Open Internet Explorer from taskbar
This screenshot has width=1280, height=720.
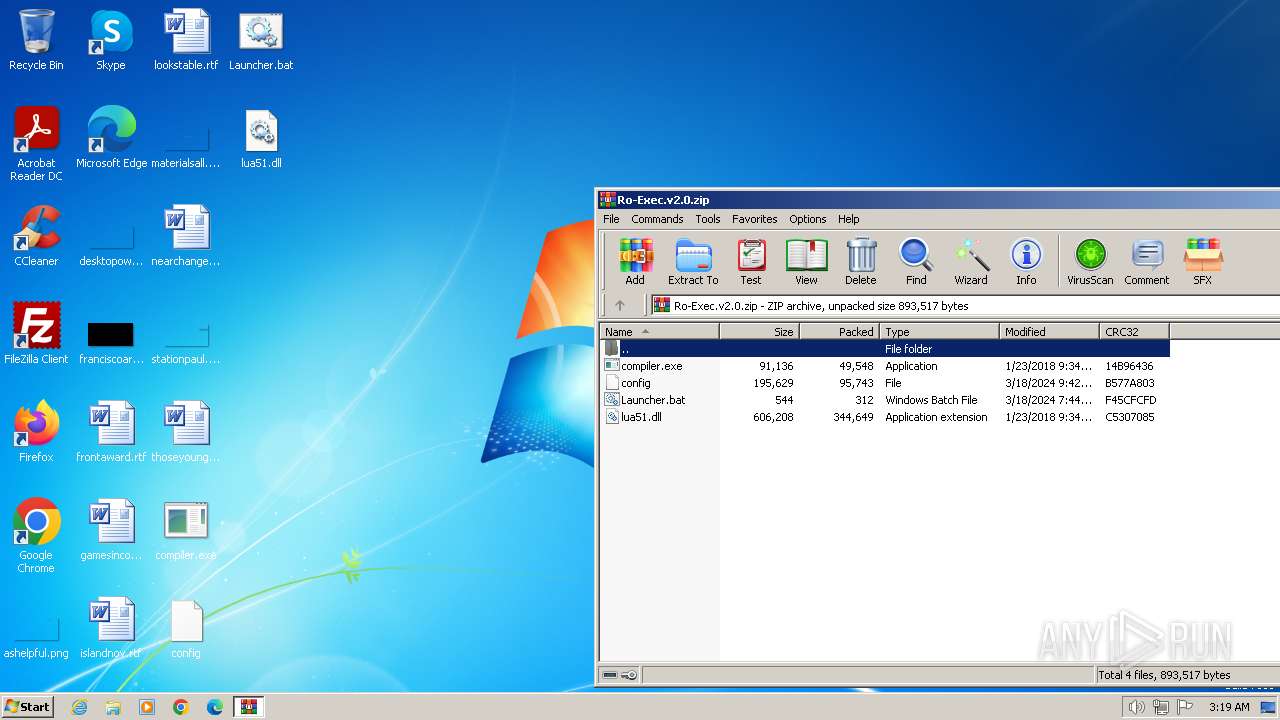coord(80,707)
